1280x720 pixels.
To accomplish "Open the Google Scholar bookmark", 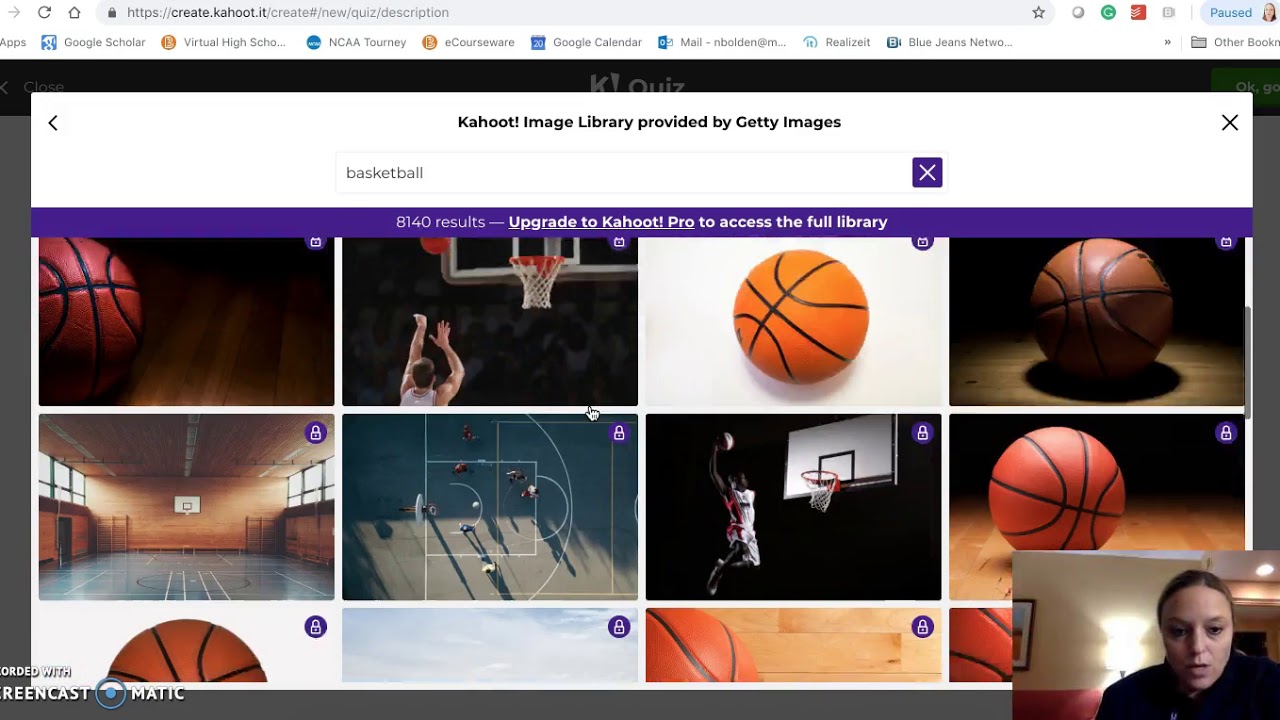I will click(x=93, y=42).
